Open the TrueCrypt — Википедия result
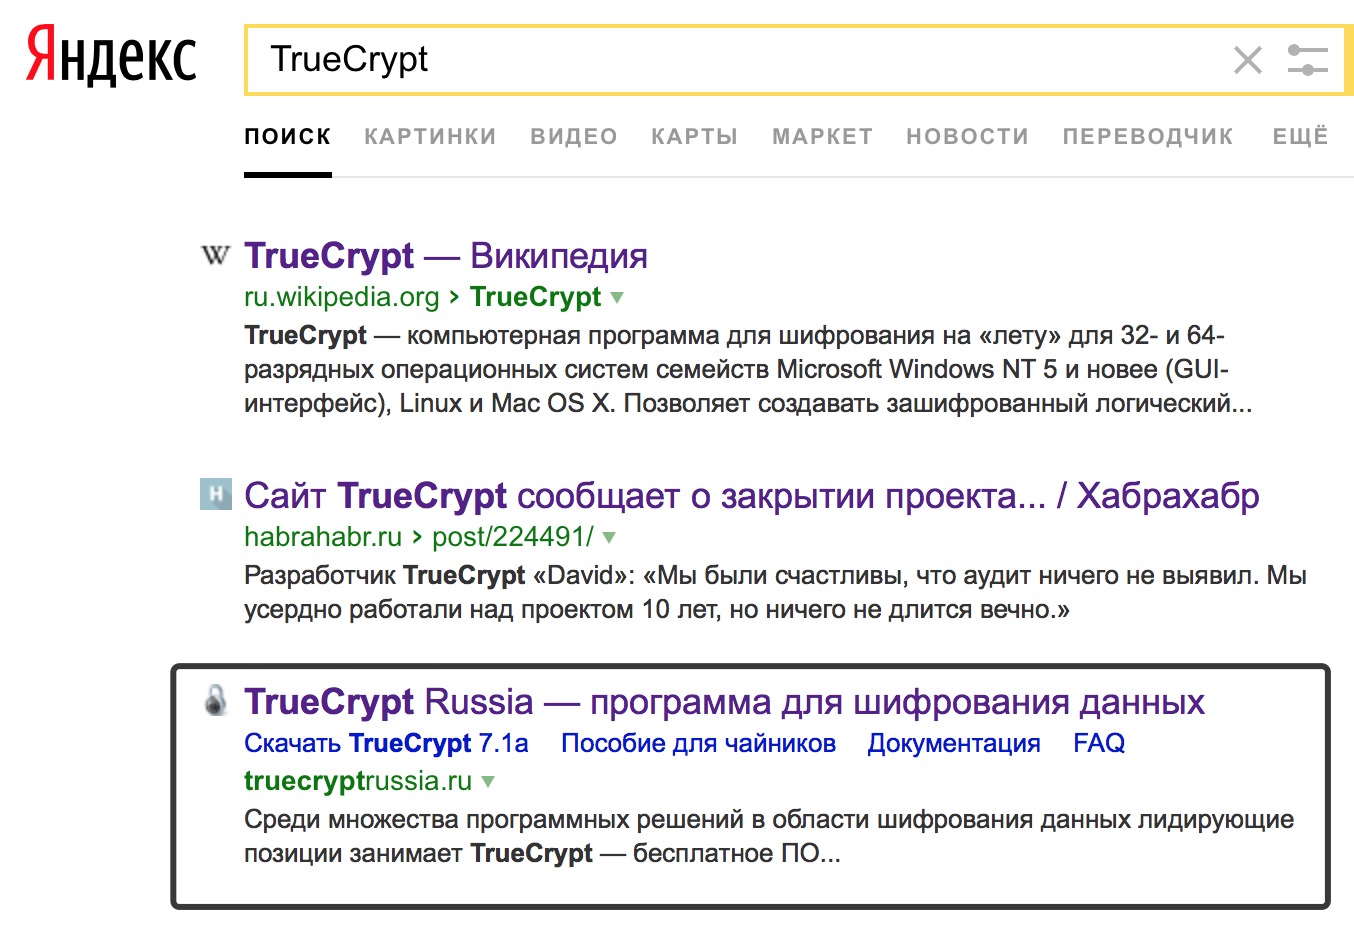Viewport: 1354px width, 926px height. point(445,256)
